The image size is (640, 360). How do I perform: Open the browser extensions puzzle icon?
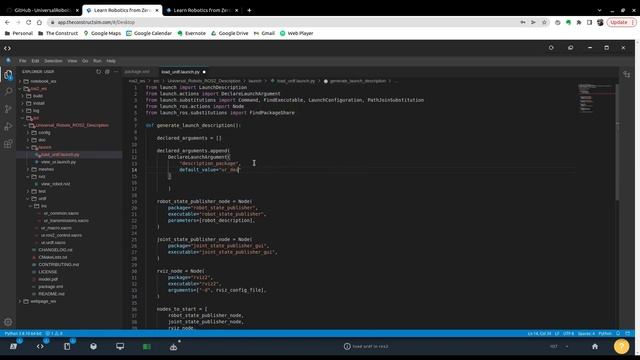click(579, 22)
